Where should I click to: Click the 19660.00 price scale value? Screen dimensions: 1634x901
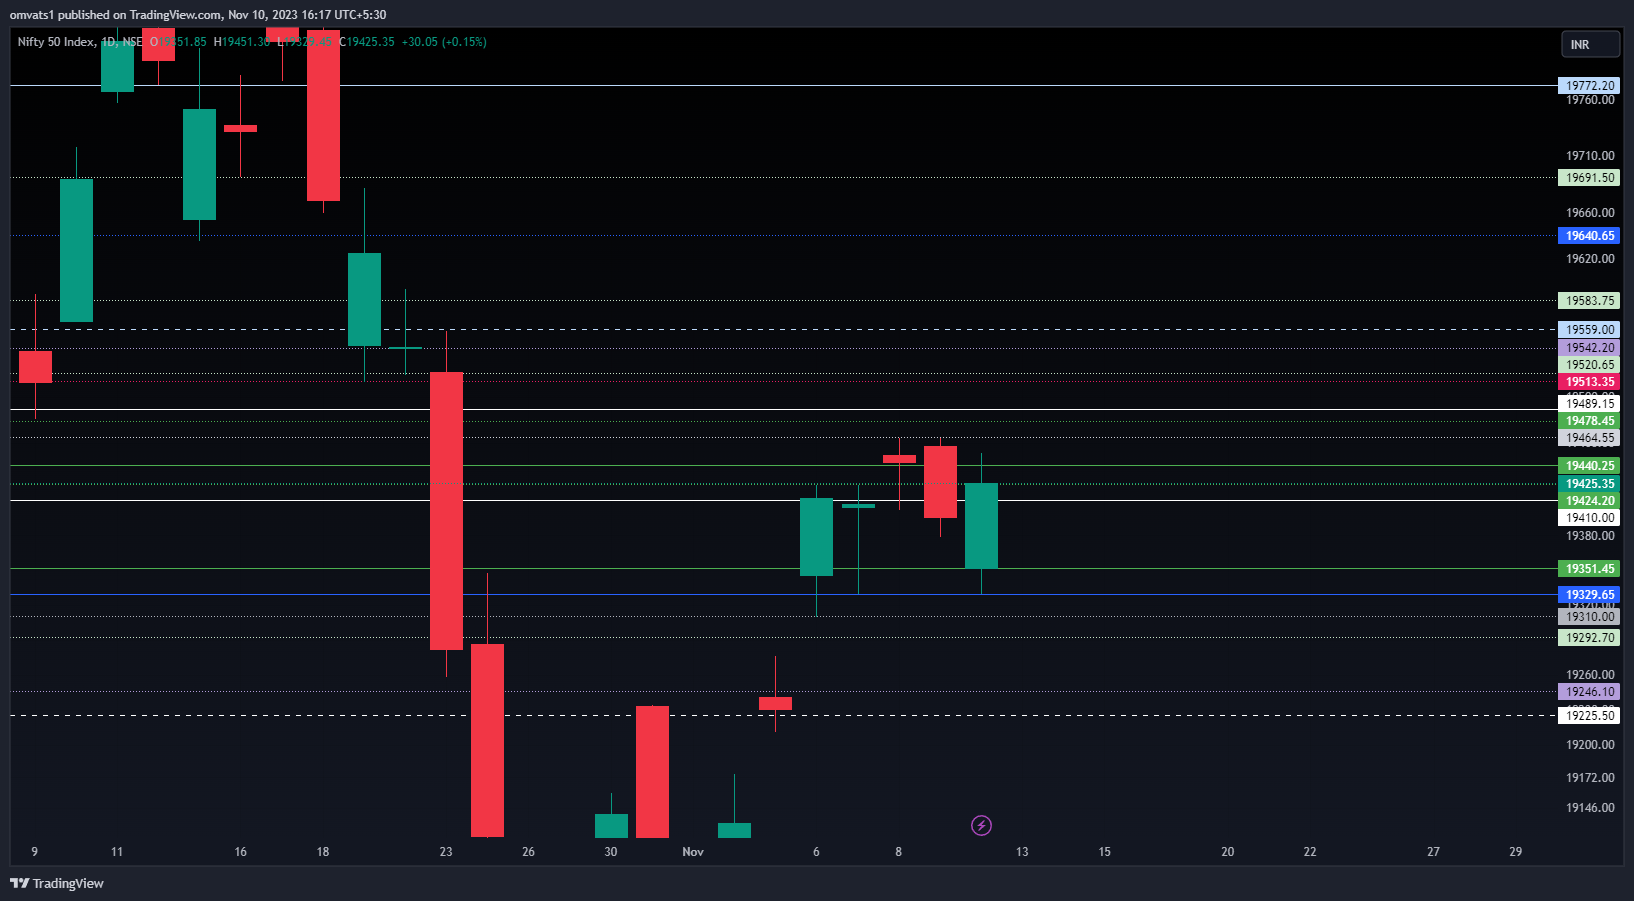coord(1590,213)
